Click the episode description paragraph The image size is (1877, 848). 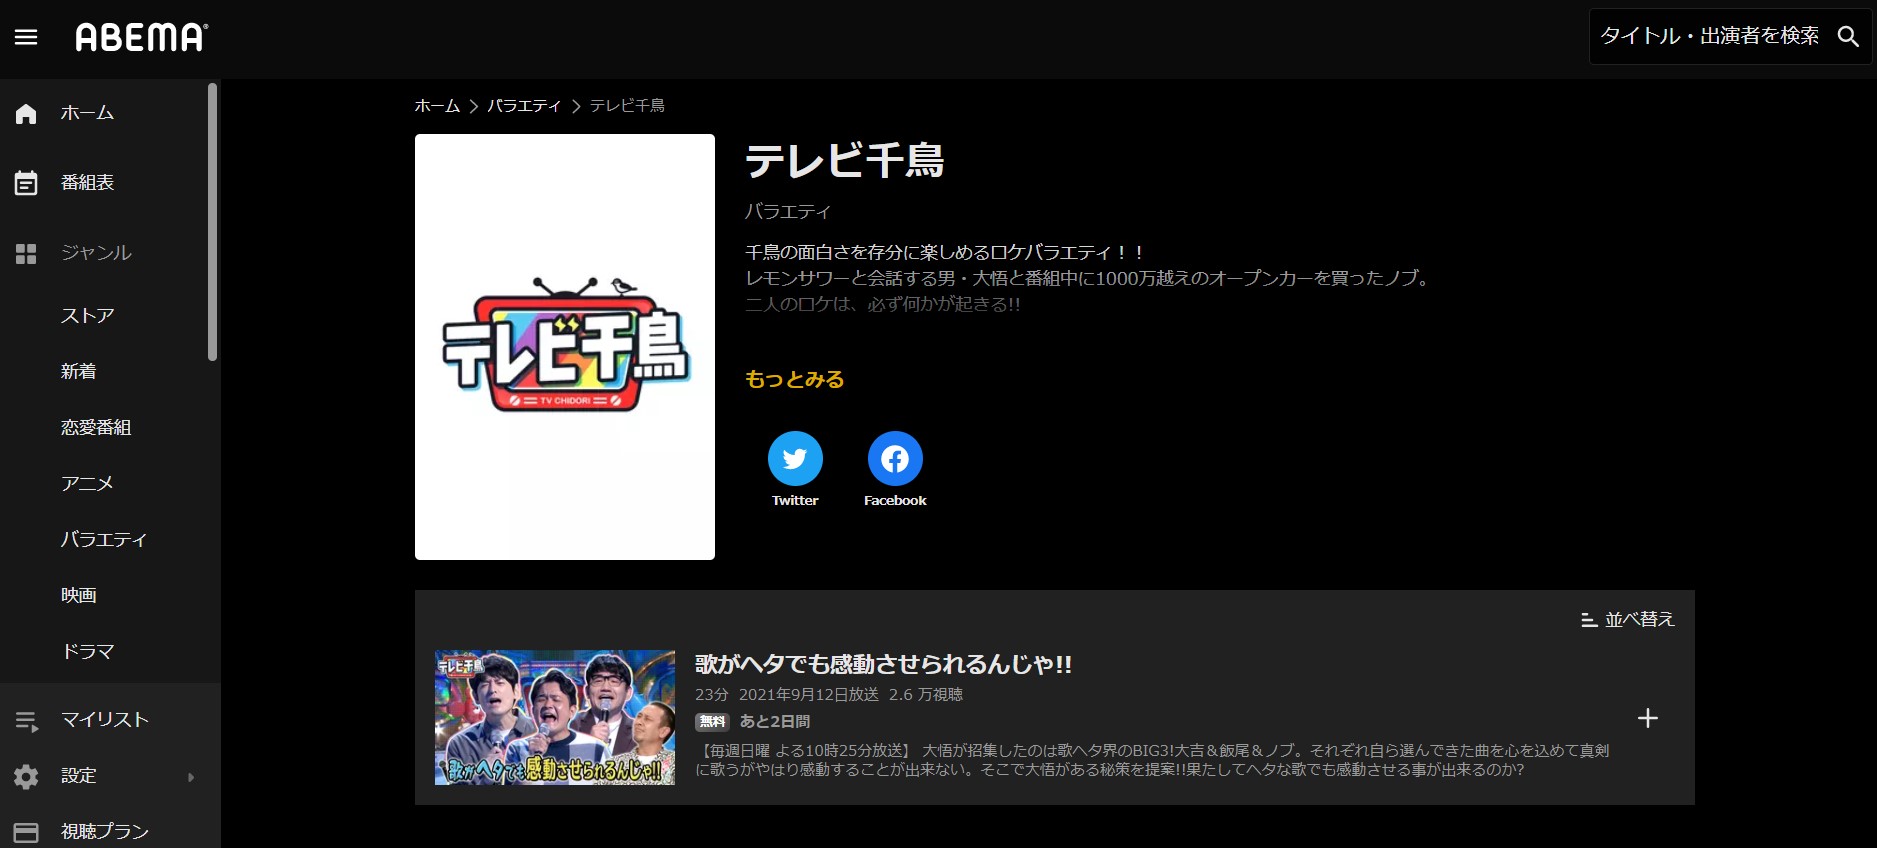[1152, 761]
